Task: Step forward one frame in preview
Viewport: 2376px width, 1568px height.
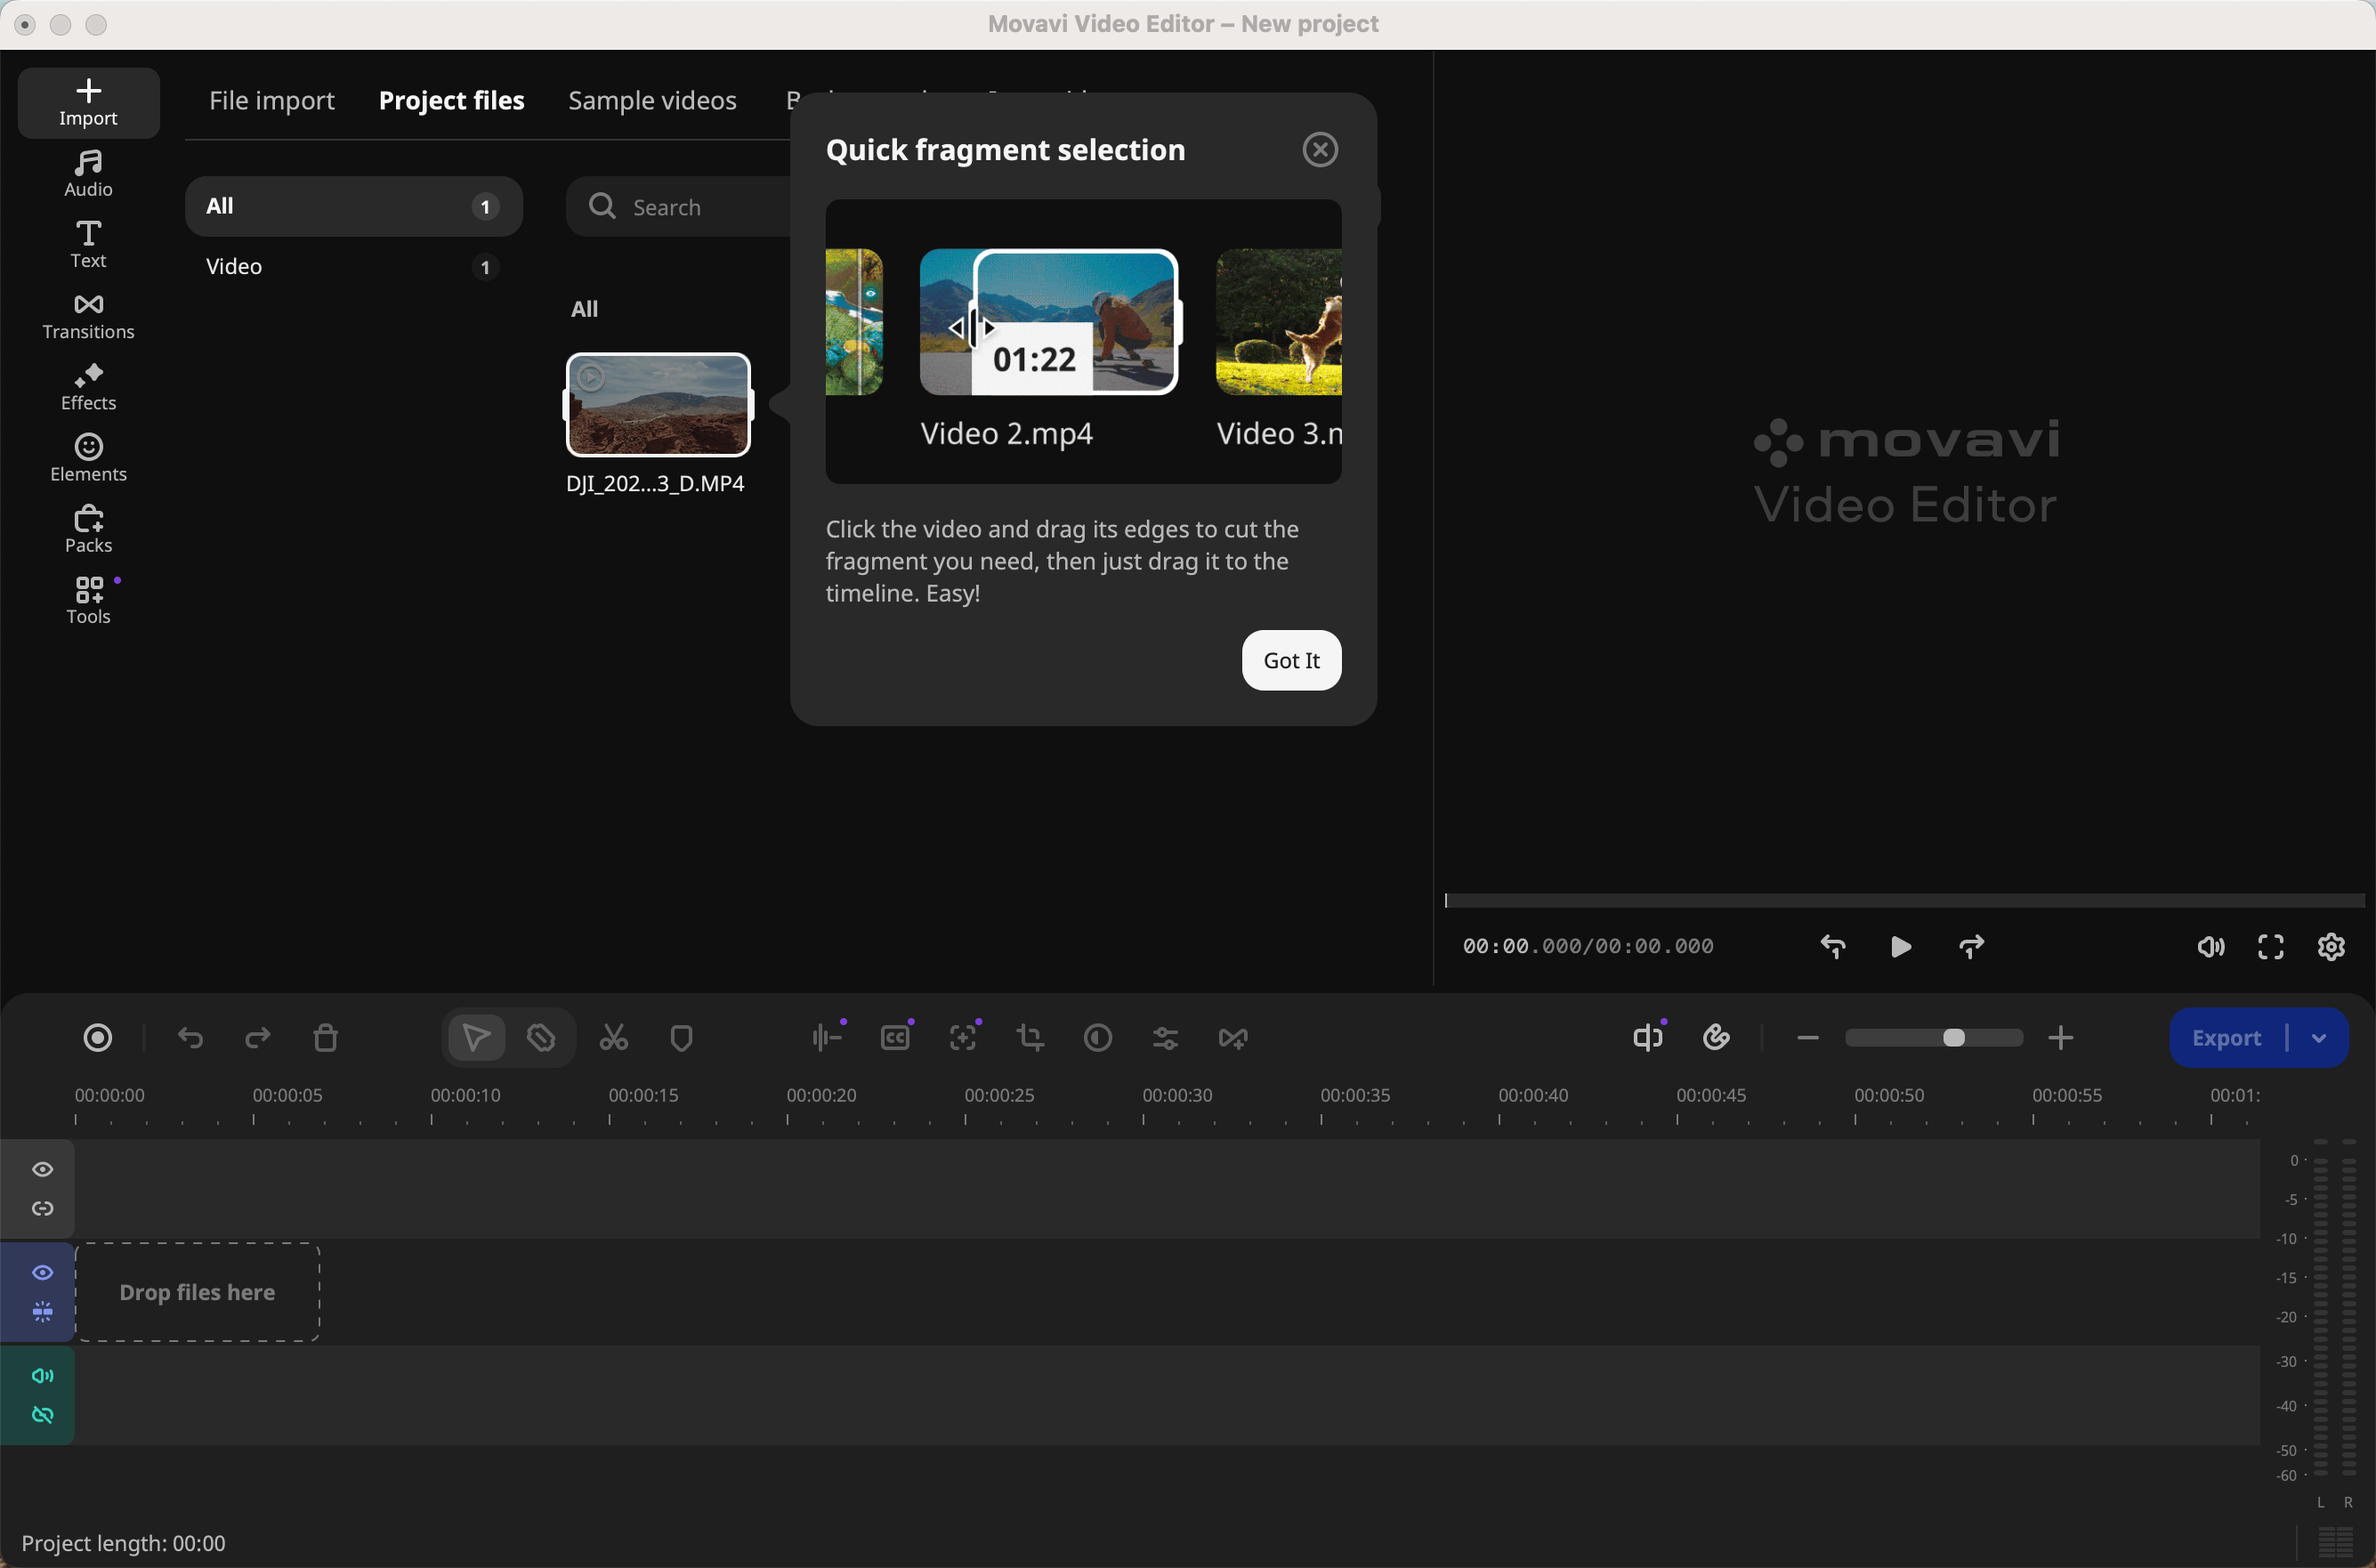Action: pos(1971,947)
